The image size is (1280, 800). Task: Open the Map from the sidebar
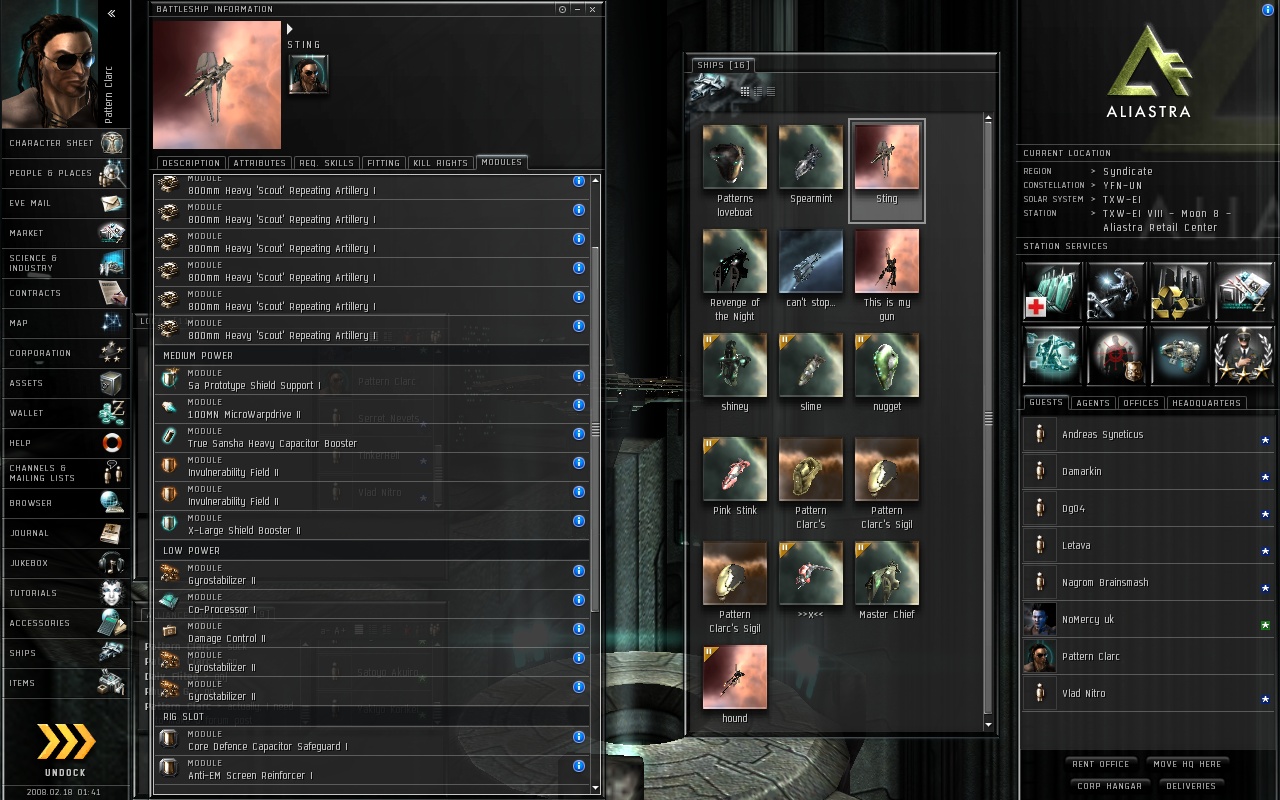tap(65, 323)
